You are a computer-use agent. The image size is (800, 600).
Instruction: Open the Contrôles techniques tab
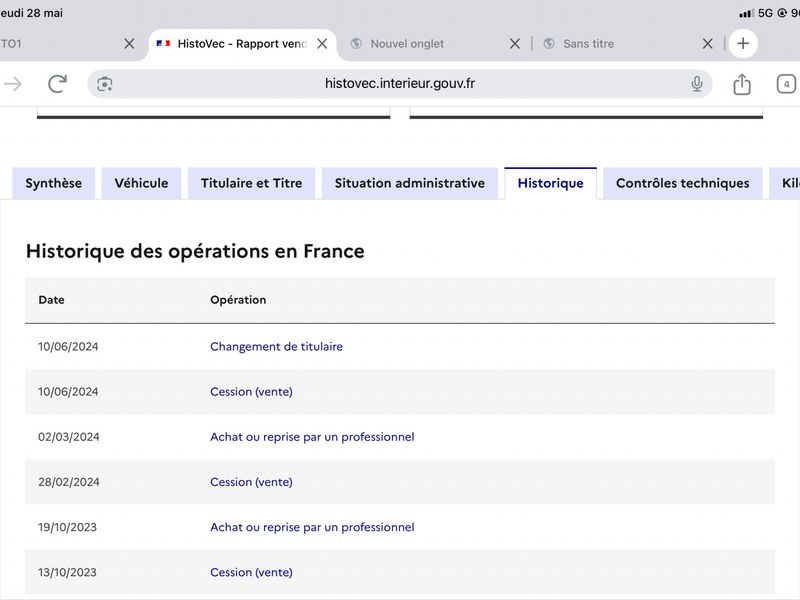683,183
